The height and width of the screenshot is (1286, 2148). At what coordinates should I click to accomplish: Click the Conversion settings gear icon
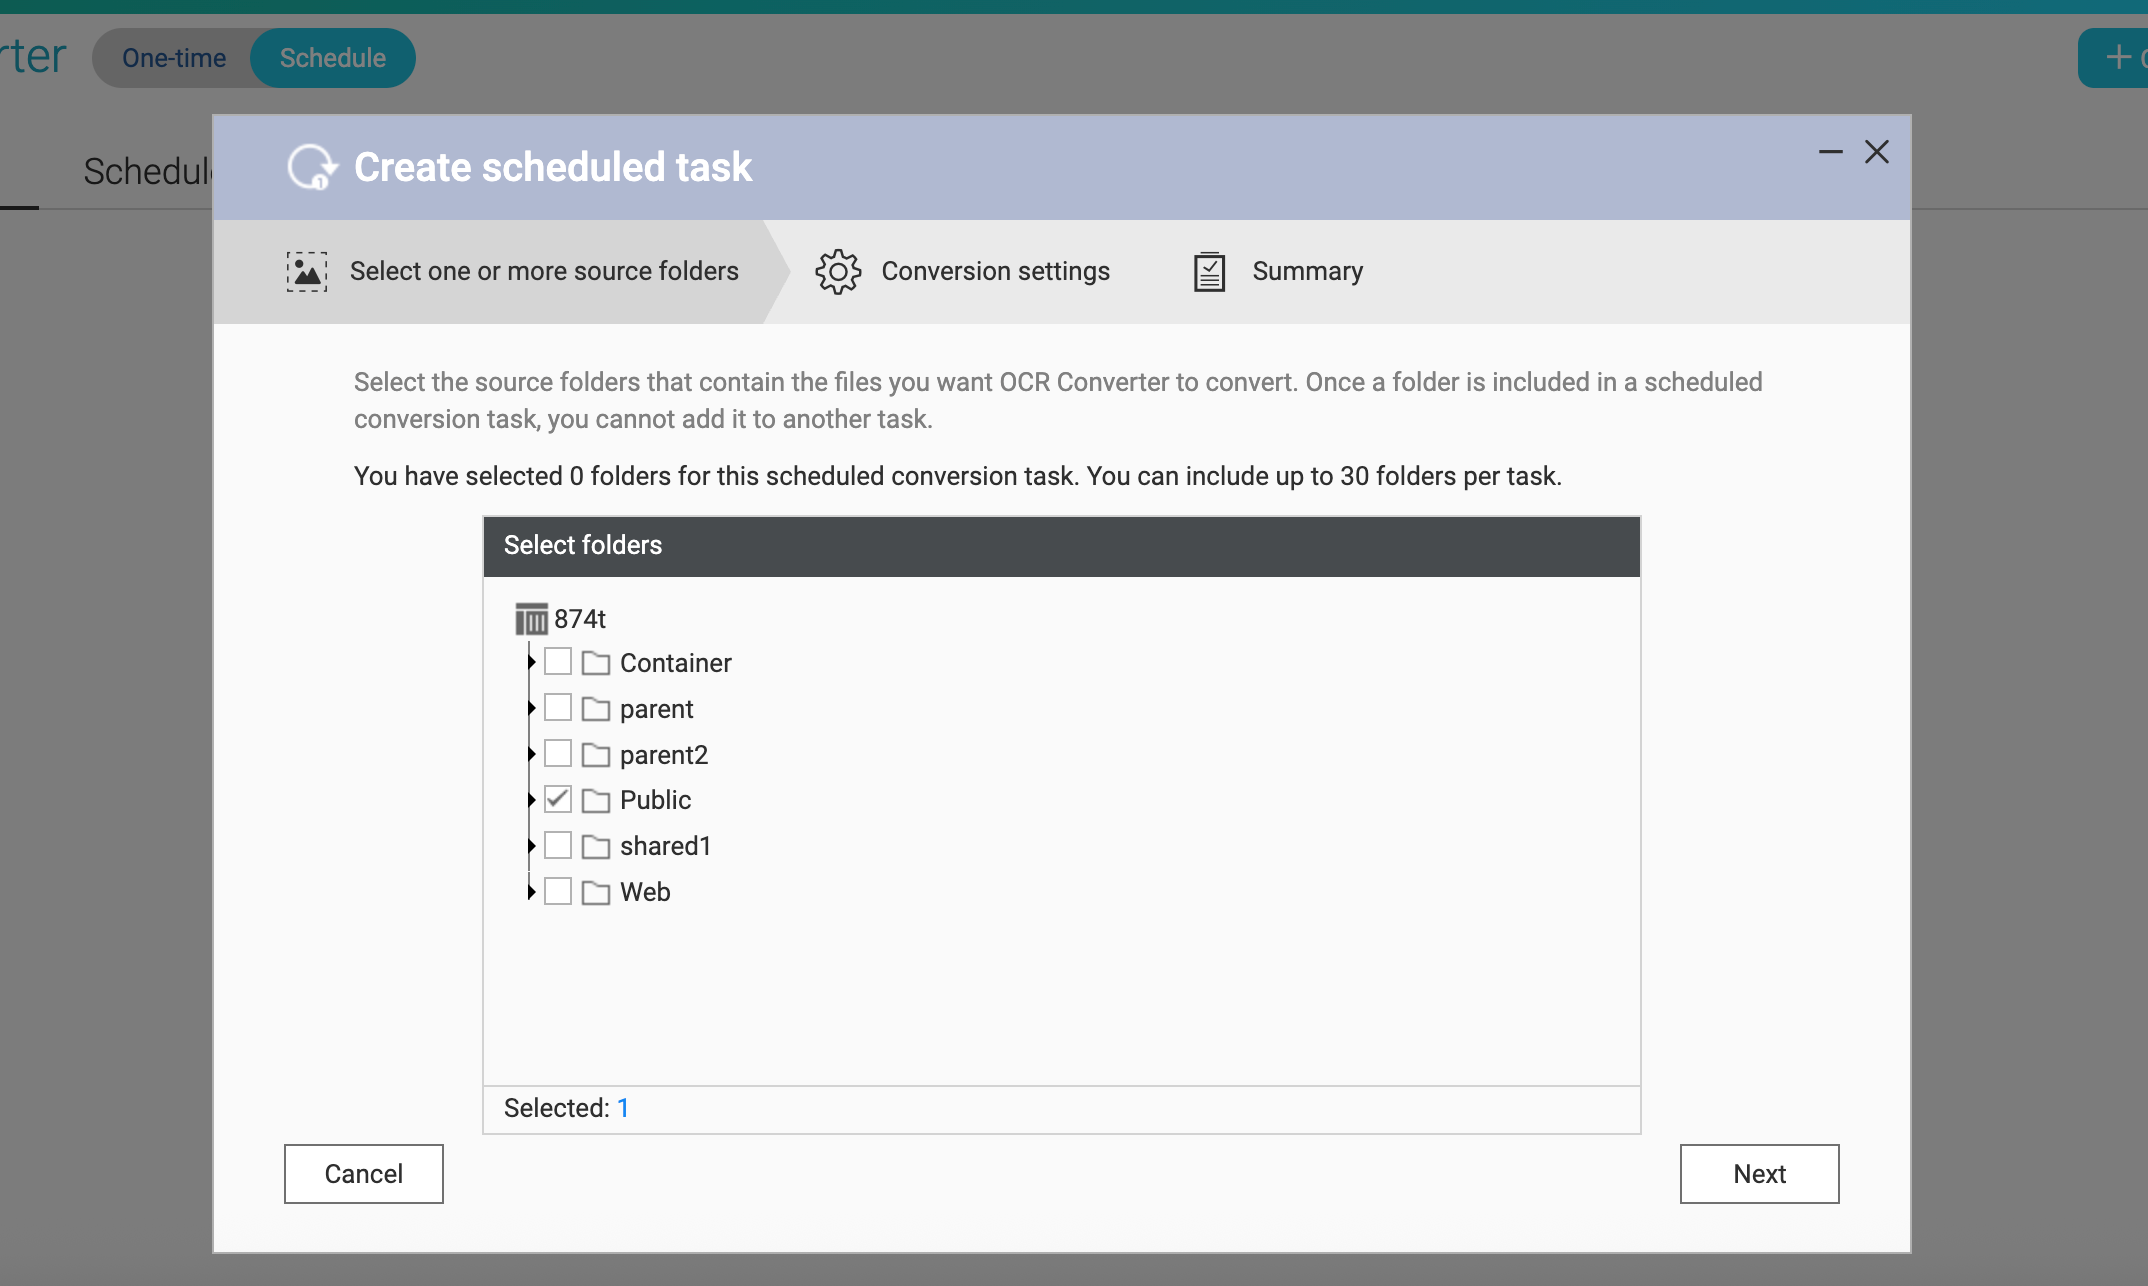pyautogui.click(x=838, y=272)
